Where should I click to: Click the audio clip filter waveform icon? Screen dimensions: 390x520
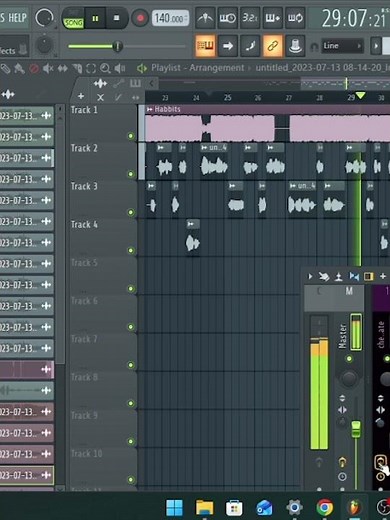(x=100, y=84)
